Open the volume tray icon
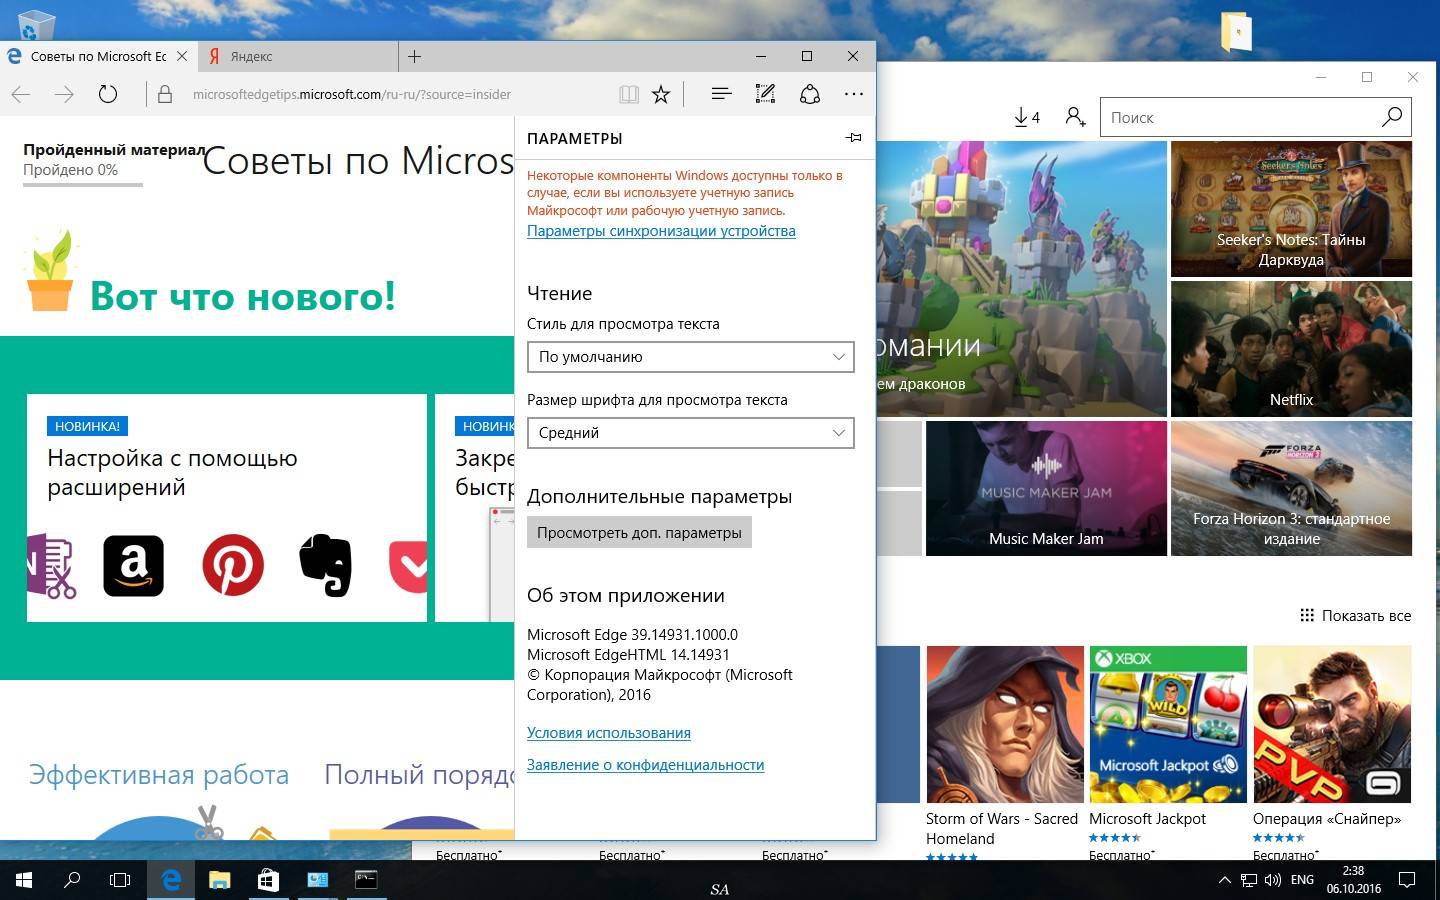The image size is (1440, 900). [x=1273, y=880]
